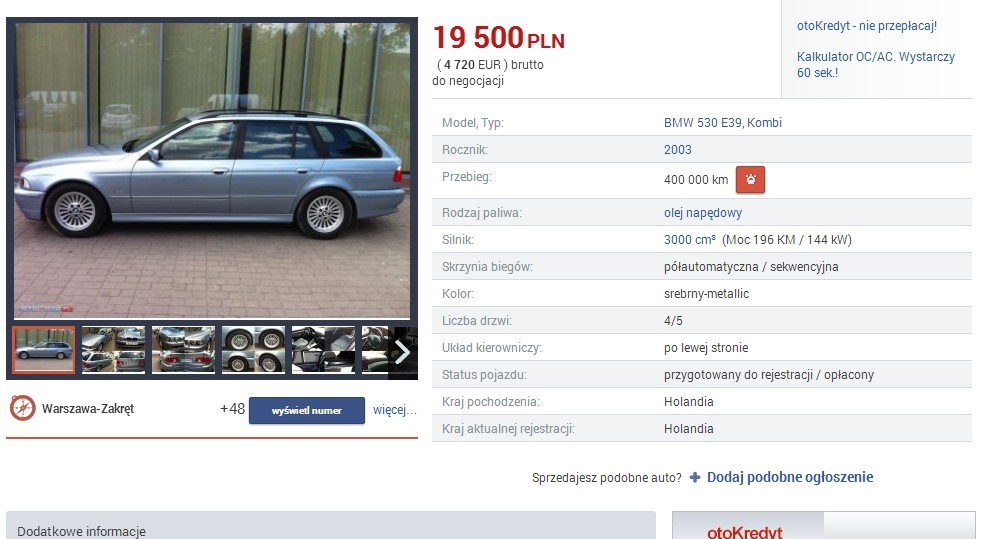Click the olej napędowy fuel link
Image resolution: width=987 pixels, height=539 pixels.
click(702, 213)
